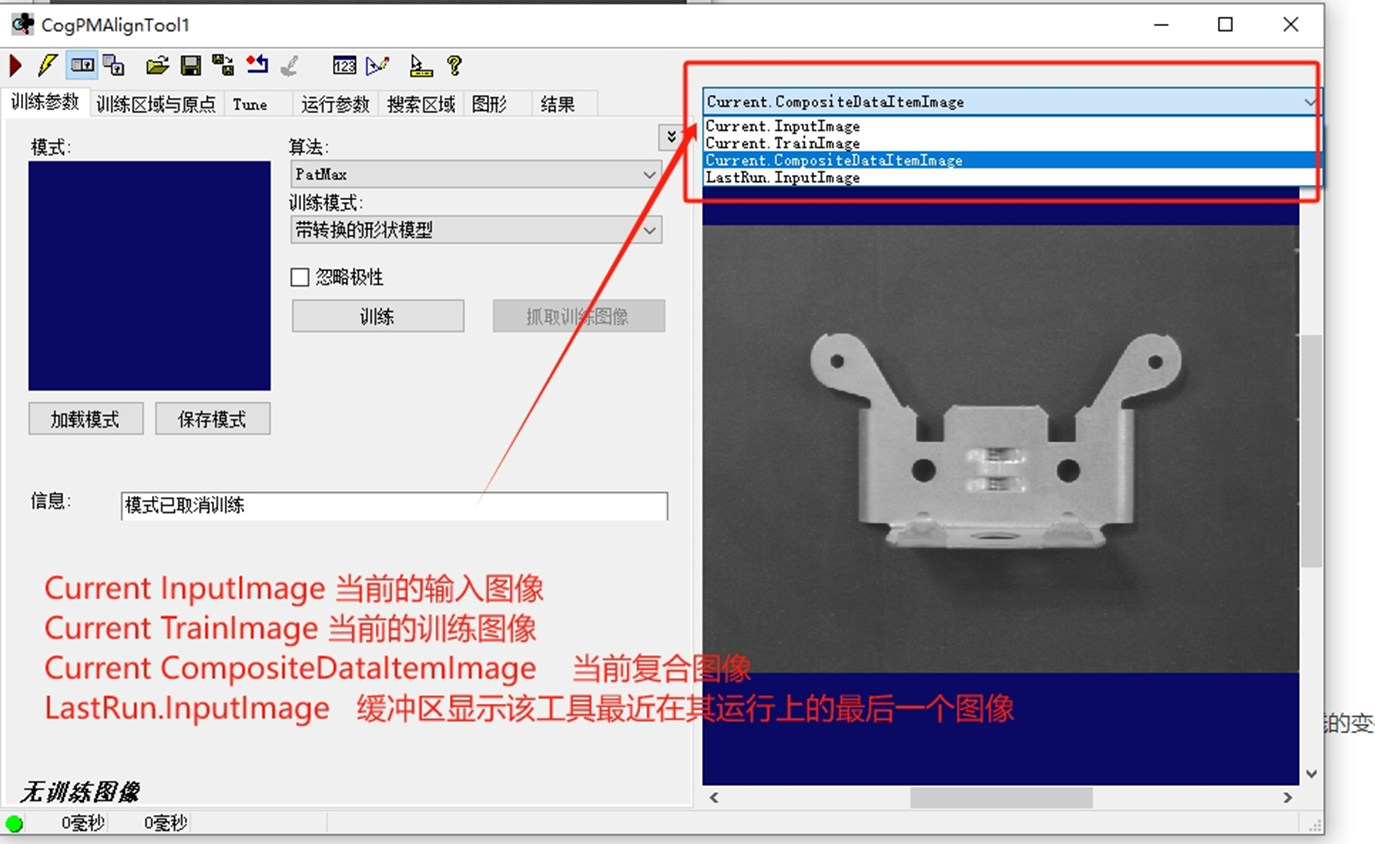1375x844 pixels.
Task: Minimize the CogPMAlignTool1 window
Action: [1161, 24]
